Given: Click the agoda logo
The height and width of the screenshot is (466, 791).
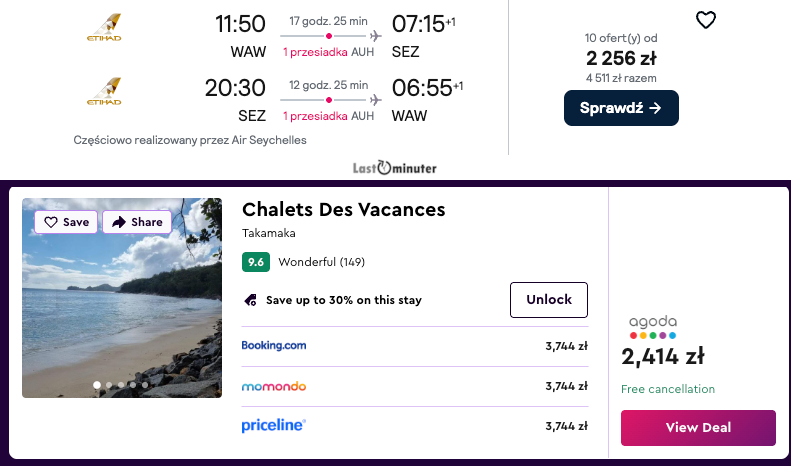Looking at the screenshot, I should (x=653, y=327).
